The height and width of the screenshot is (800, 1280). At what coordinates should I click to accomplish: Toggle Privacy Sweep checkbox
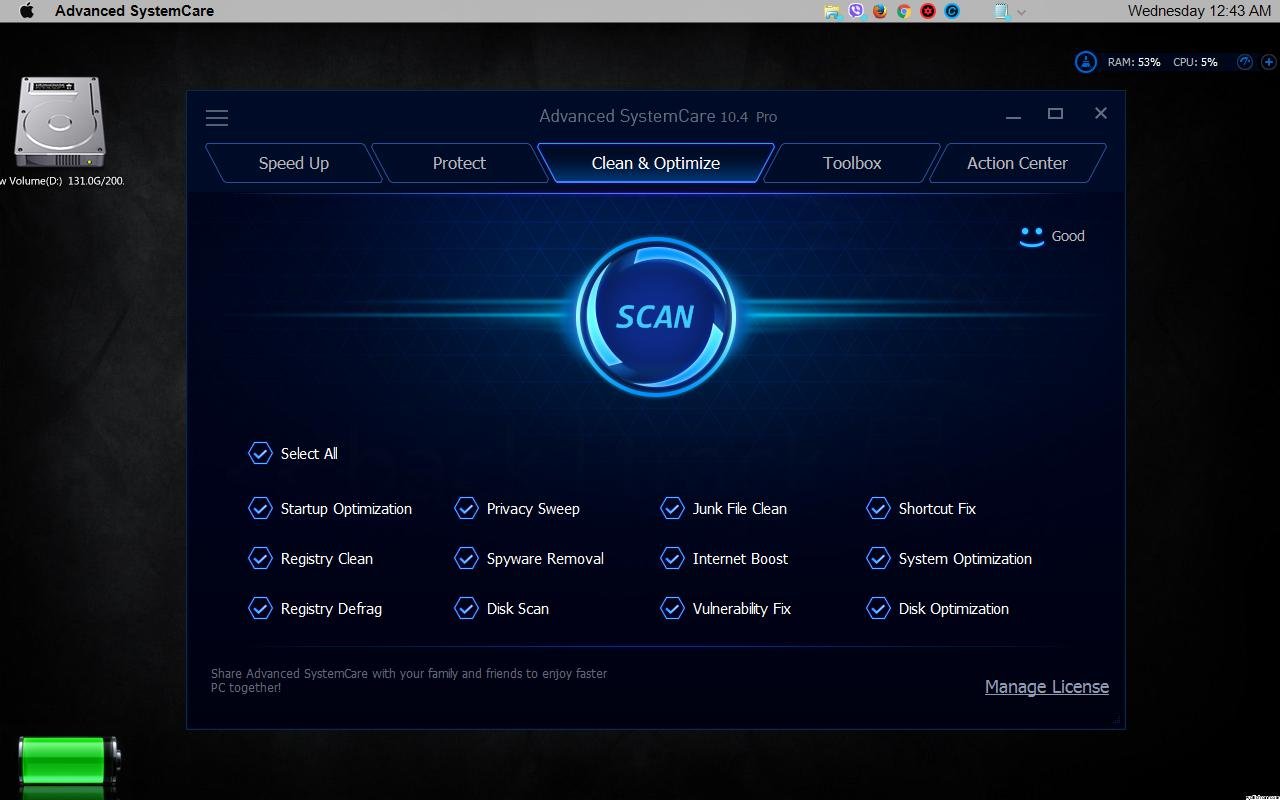pos(466,509)
